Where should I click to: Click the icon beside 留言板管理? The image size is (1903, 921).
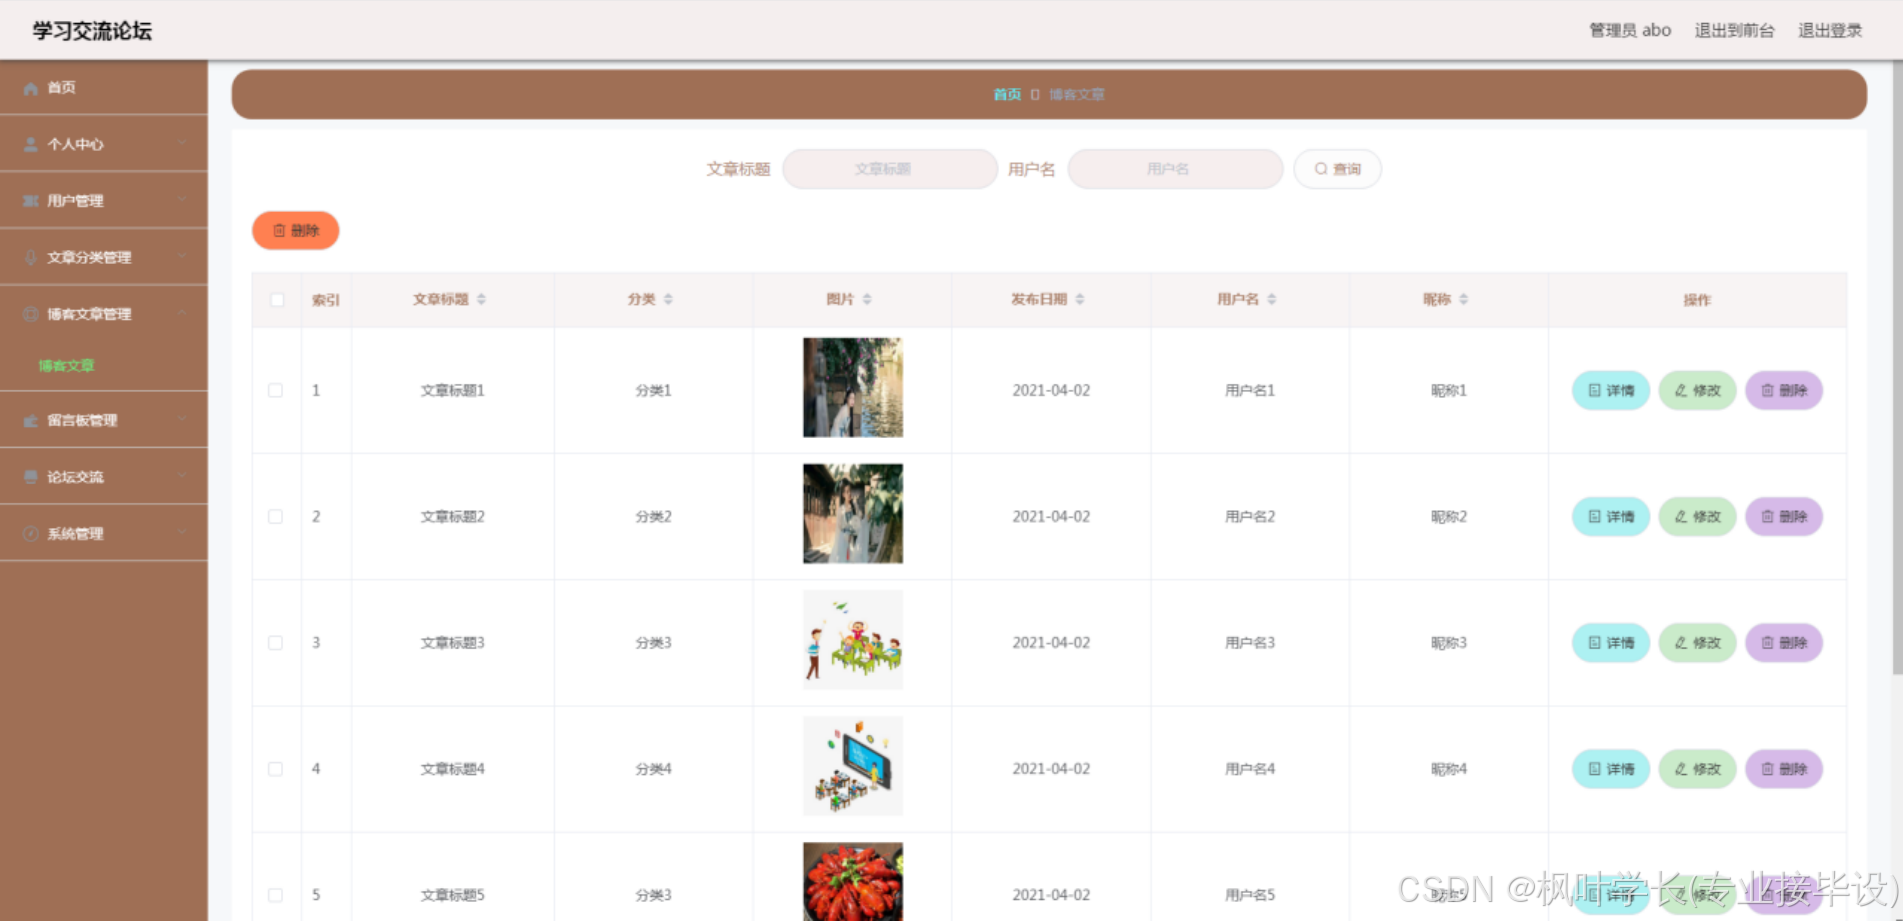[31, 421]
